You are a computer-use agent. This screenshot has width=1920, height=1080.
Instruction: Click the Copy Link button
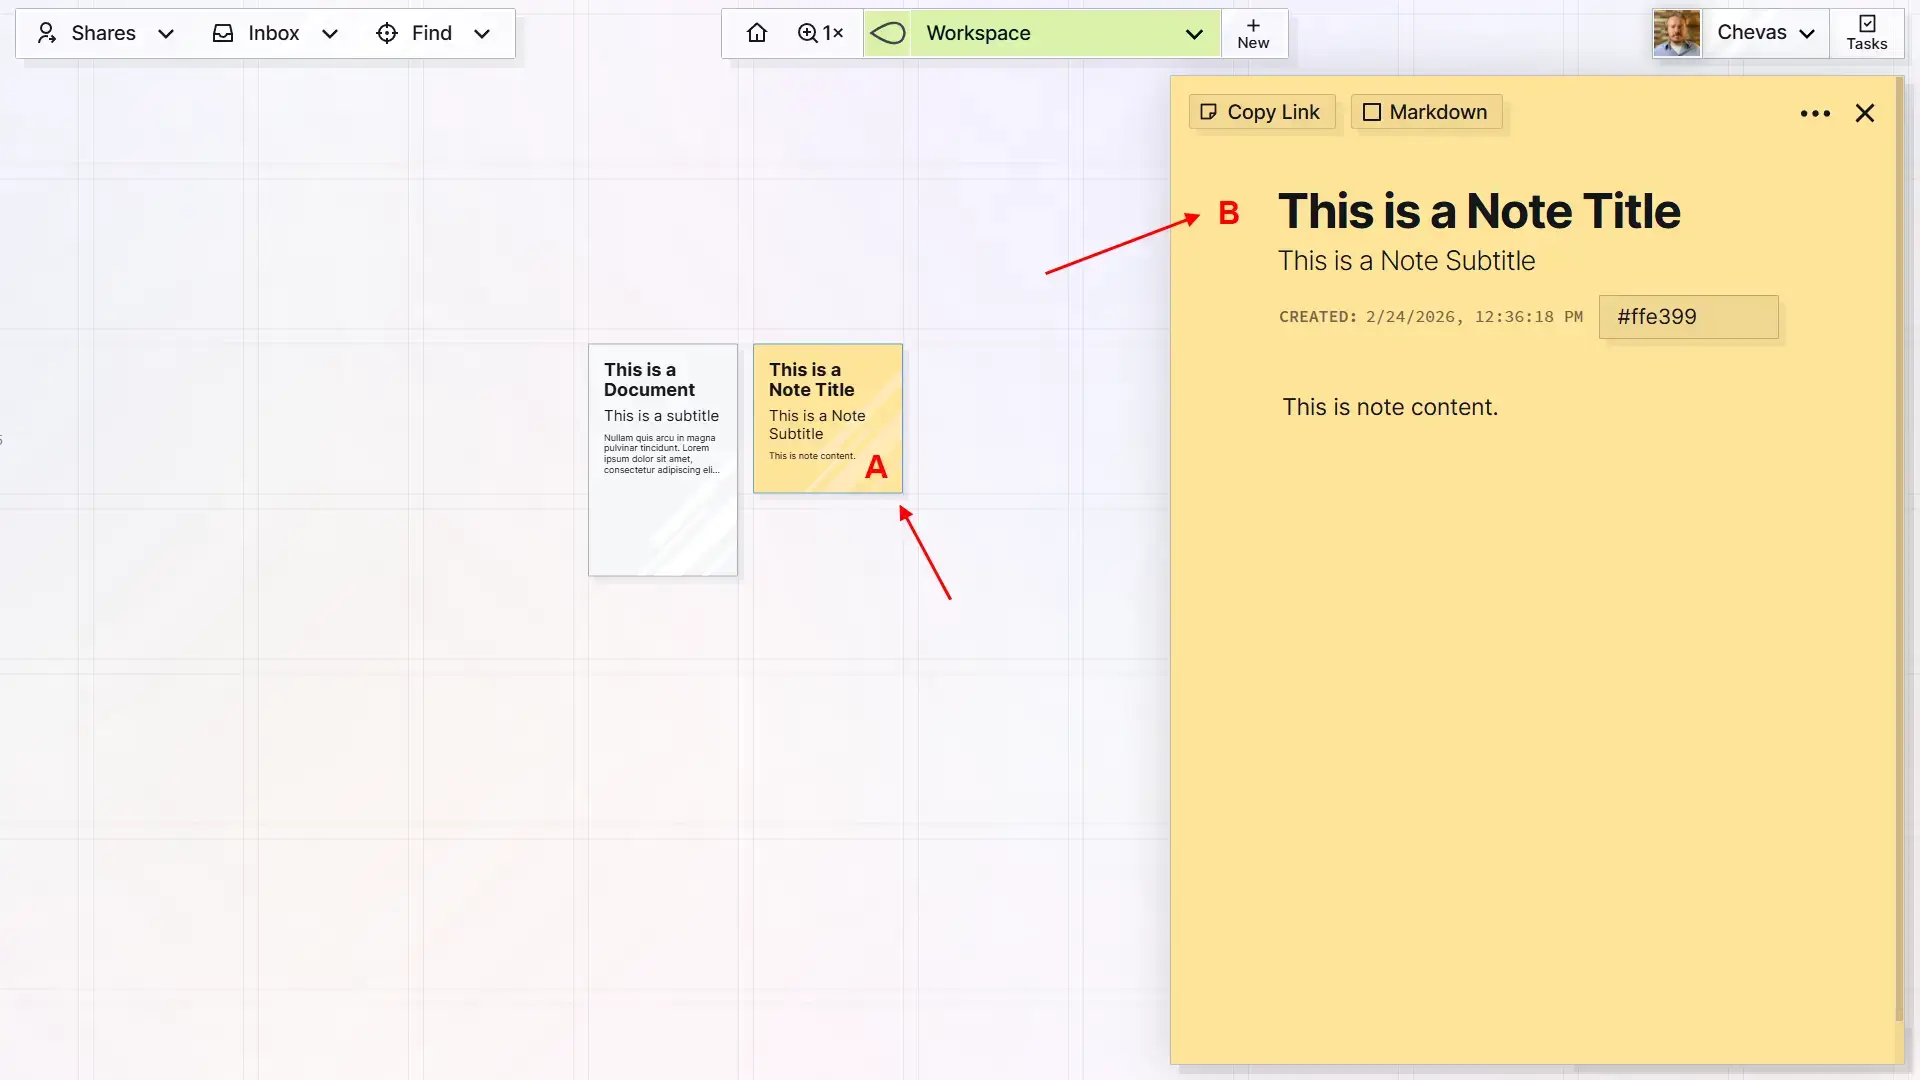pos(1261,112)
